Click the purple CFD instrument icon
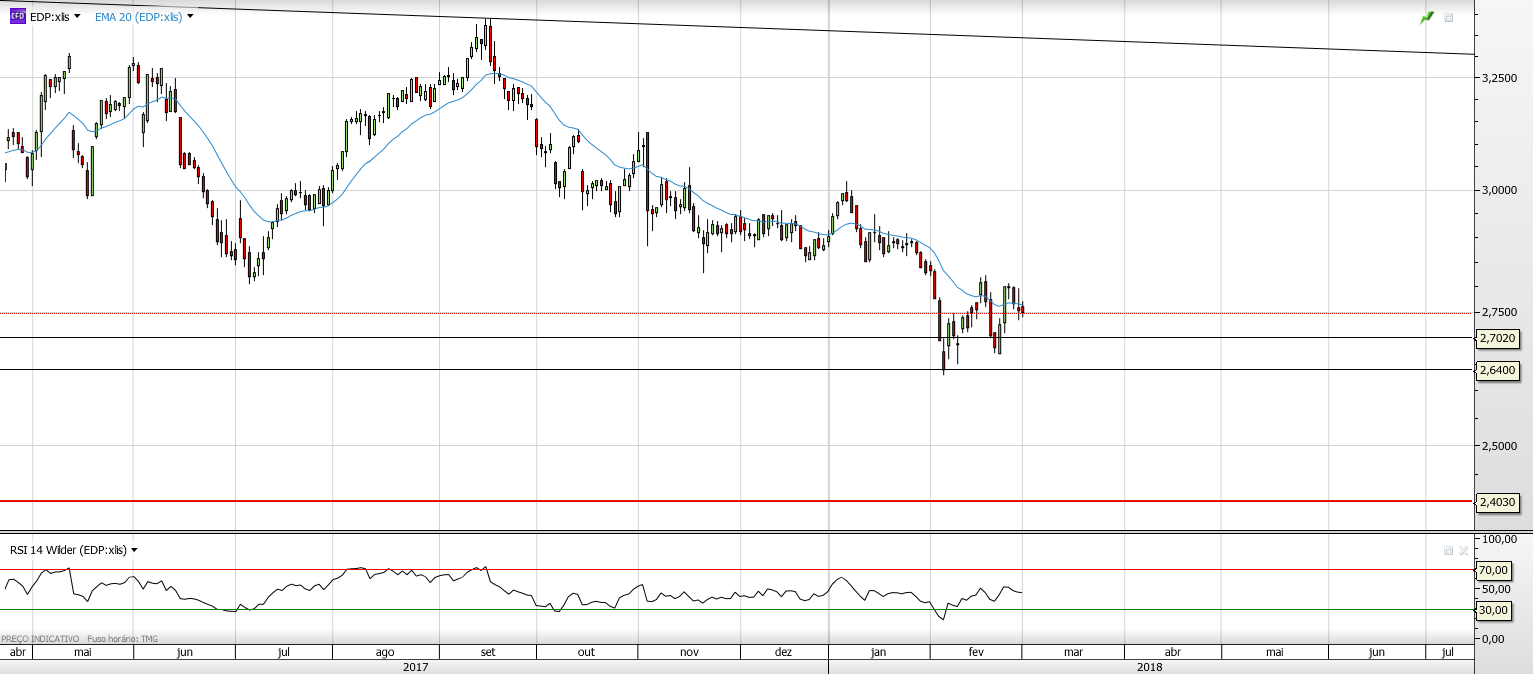Viewport: 1533px width, 674px height. click(x=17, y=16)
